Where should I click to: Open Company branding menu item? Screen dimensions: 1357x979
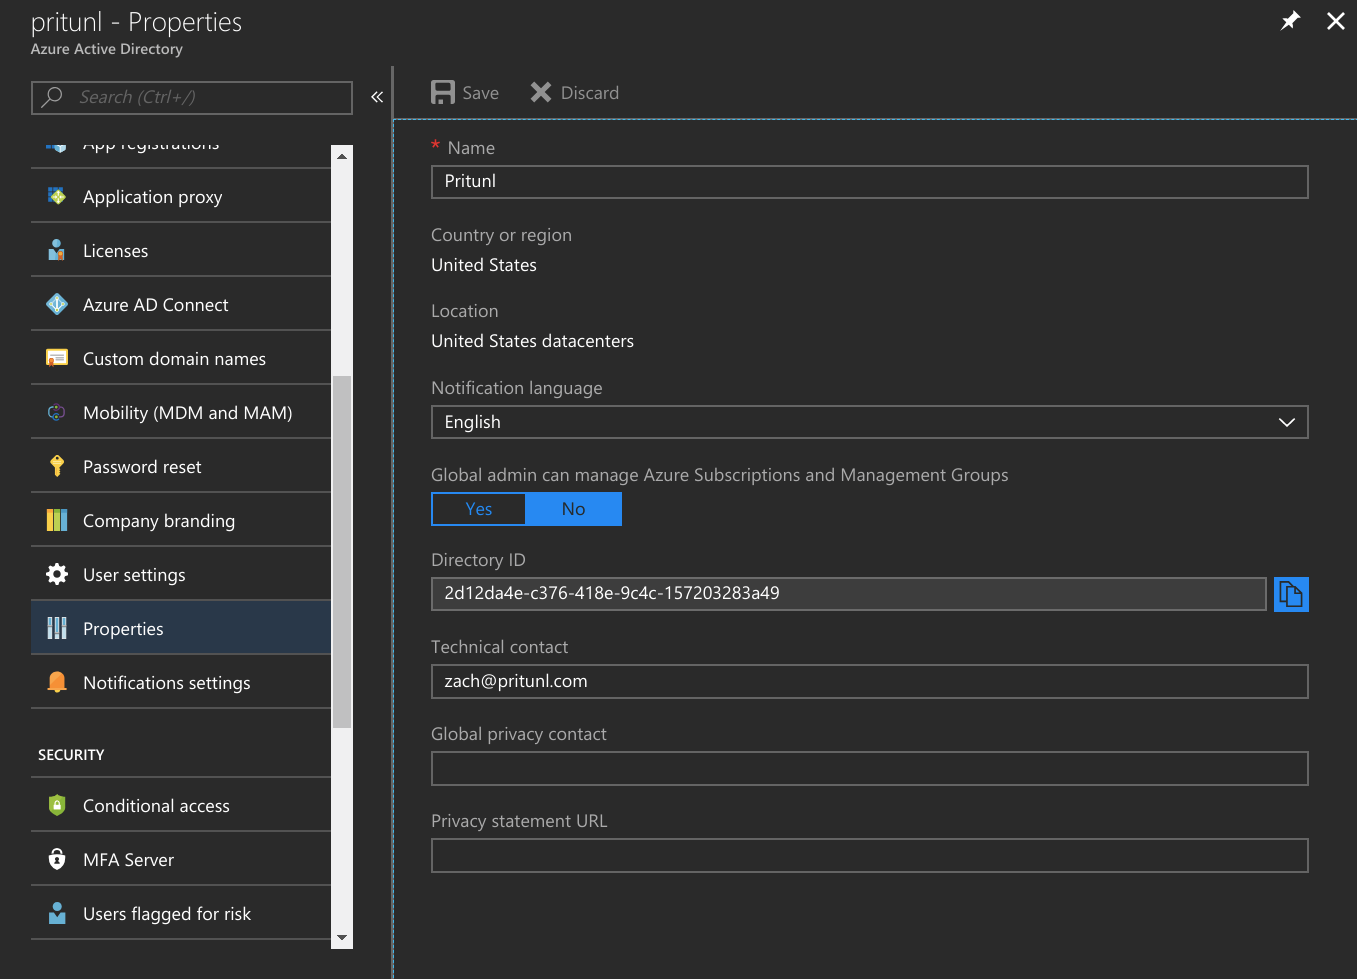pyautogui.click(x=159, y=521)
